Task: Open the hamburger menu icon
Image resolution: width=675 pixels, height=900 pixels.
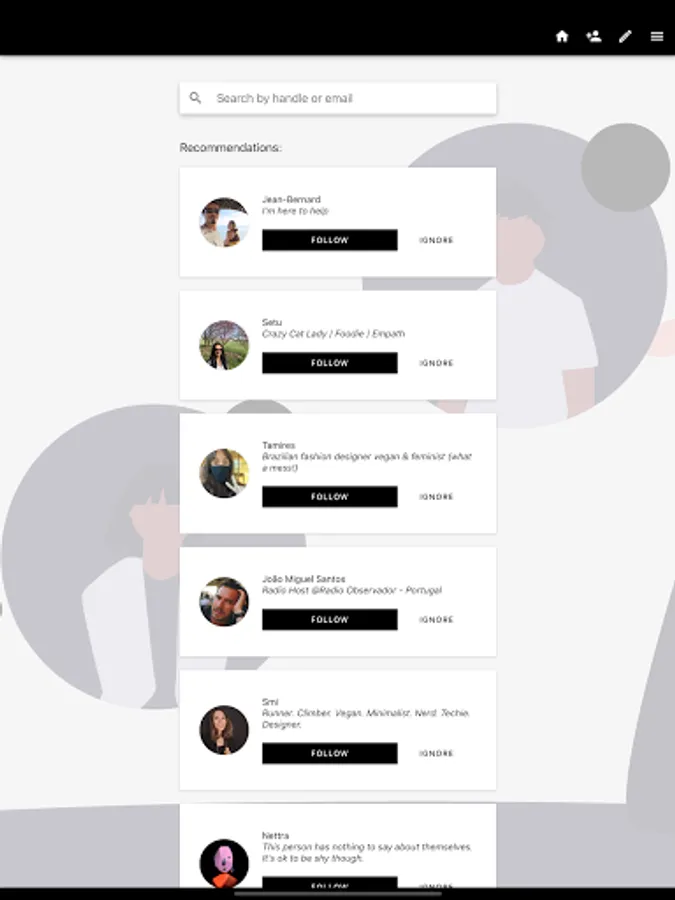Action: pos(657,37)
